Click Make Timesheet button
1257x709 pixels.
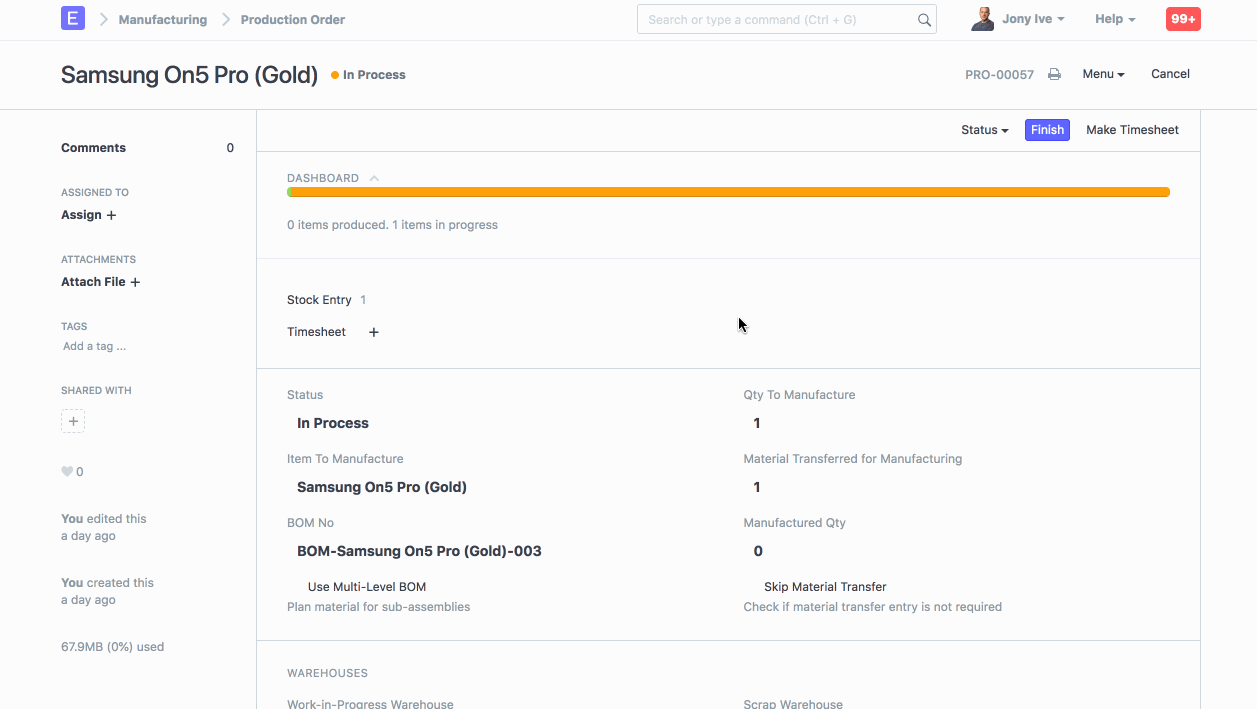pyautogui.click(x=1132, y=130)
